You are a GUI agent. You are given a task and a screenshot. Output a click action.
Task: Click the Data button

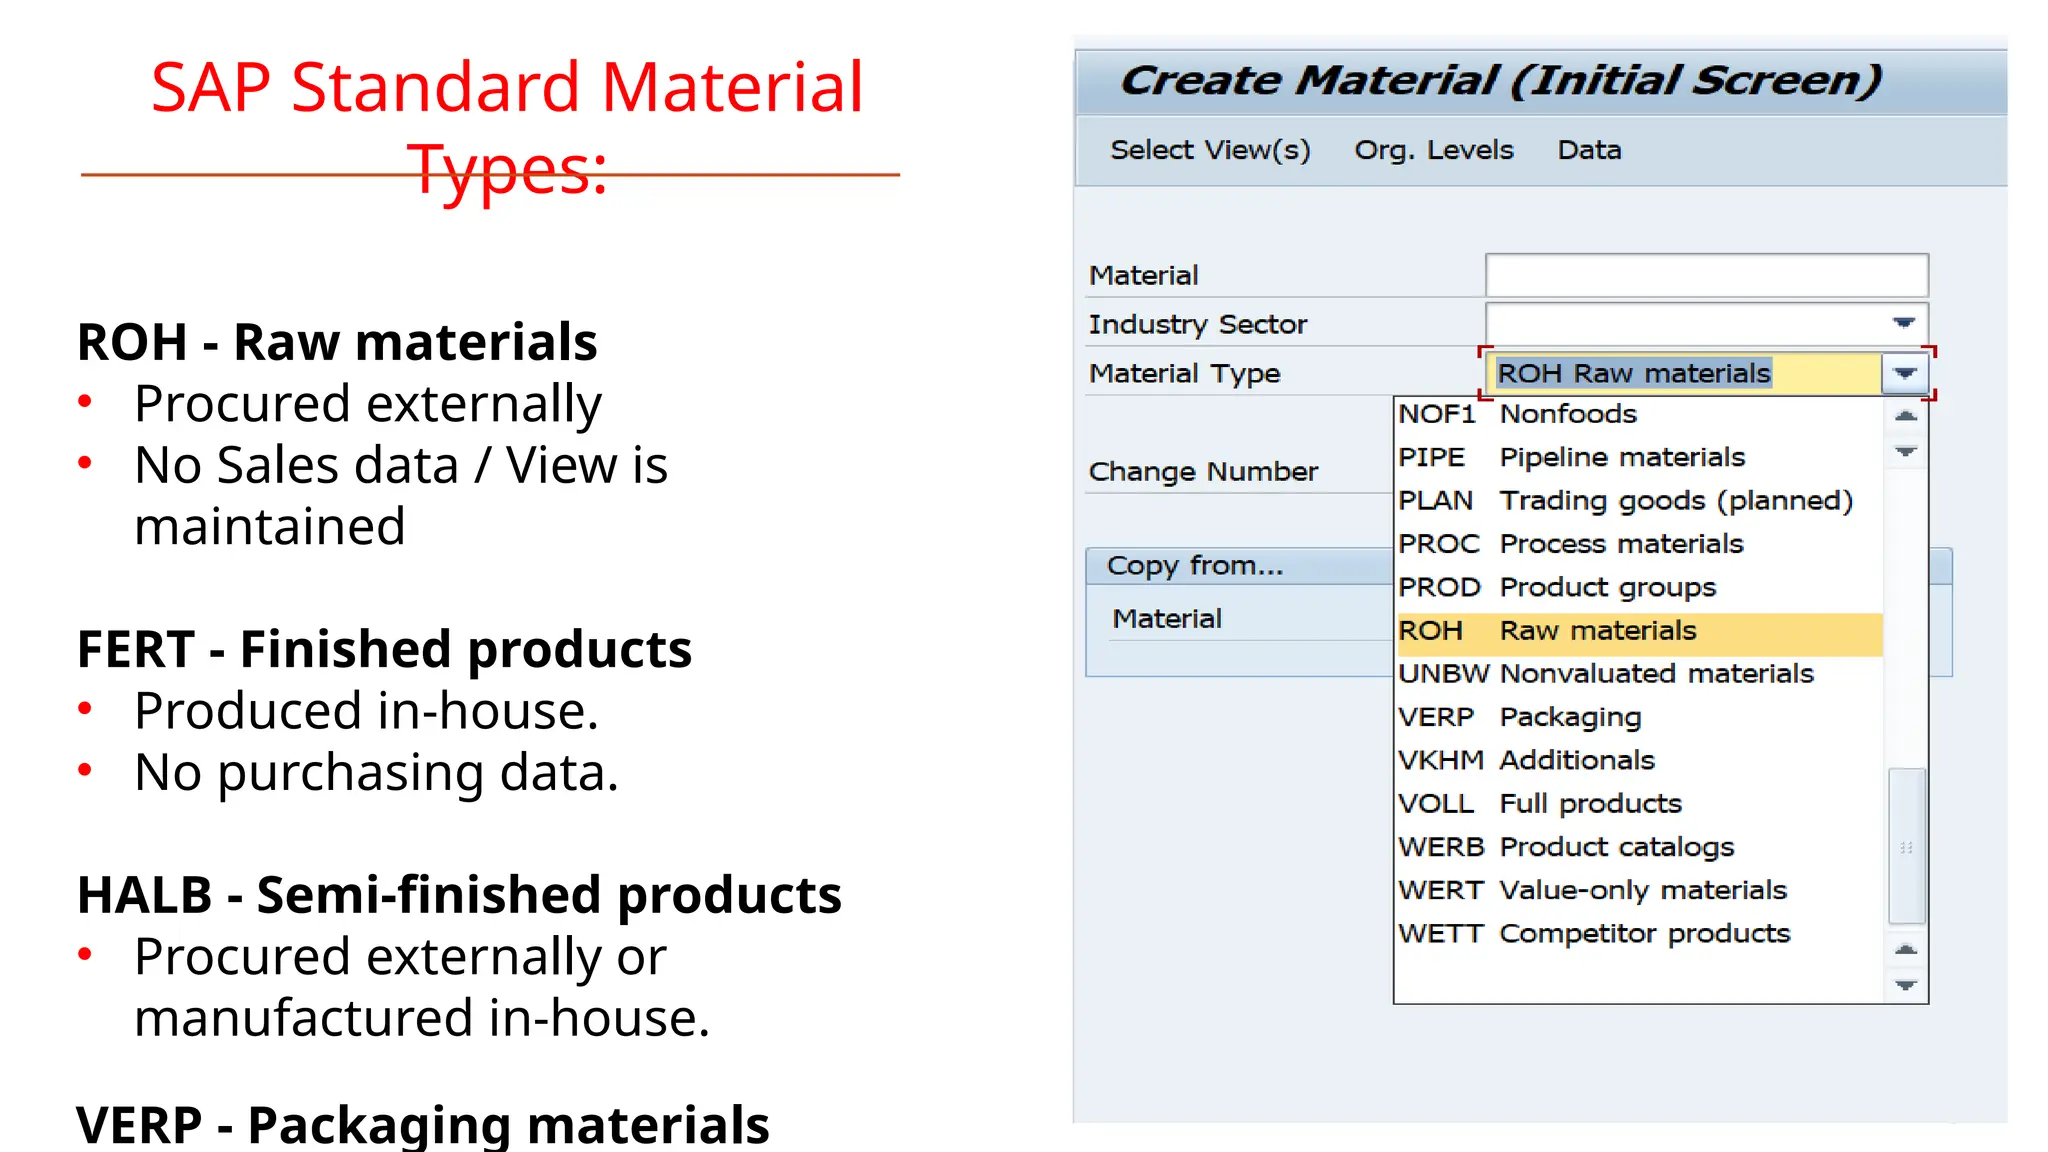click(1589, 150)
